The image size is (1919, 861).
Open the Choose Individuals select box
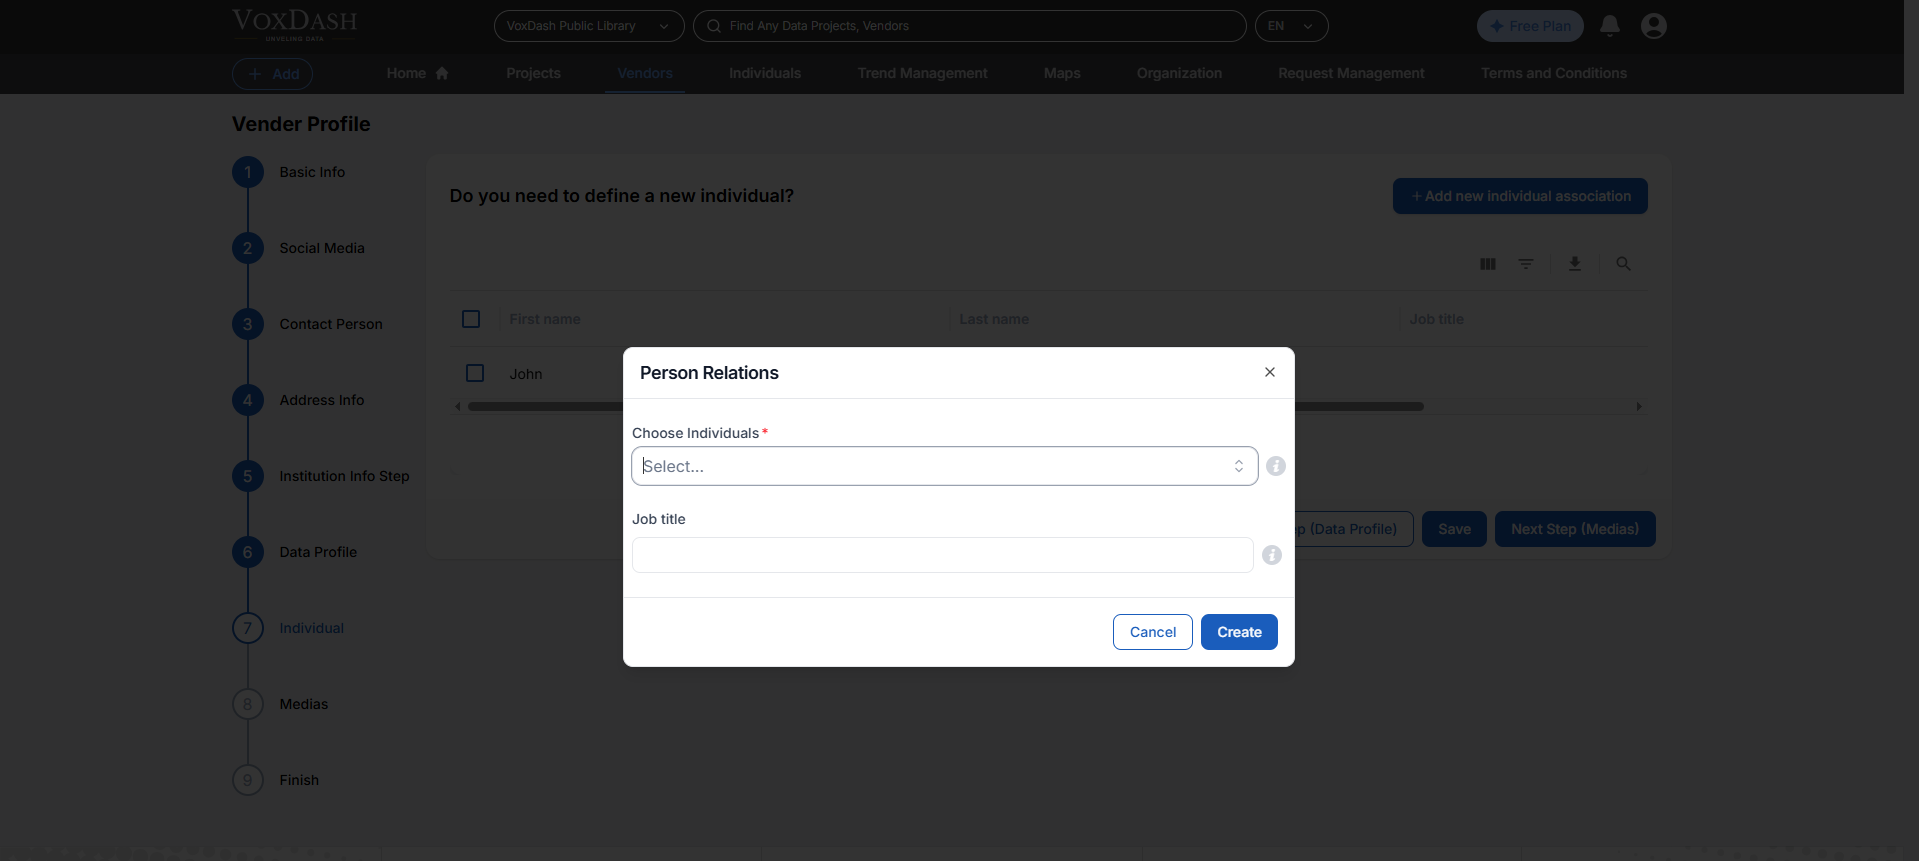click(944, 466)
